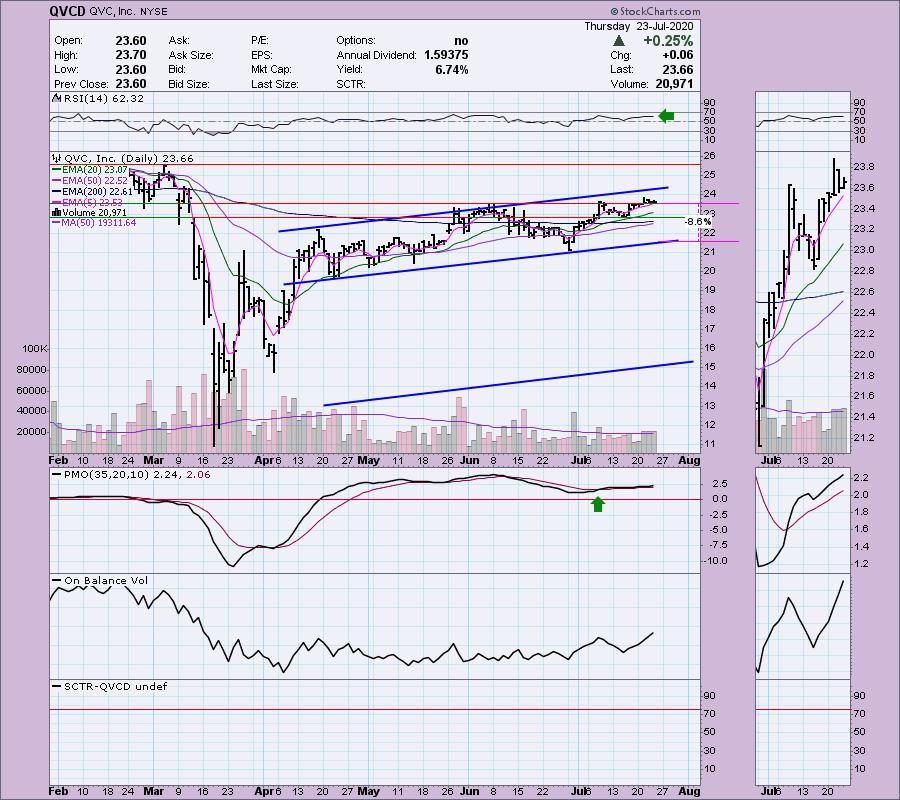This screenshot has width=900, height=800.
Task: Click the 80000 volume axis label
Action: click(x=32, y=370)
